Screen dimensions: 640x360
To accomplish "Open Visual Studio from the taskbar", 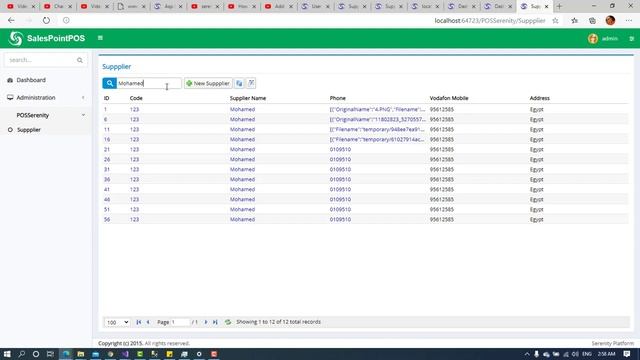I will pyautogui.click(x=125, y=354).
